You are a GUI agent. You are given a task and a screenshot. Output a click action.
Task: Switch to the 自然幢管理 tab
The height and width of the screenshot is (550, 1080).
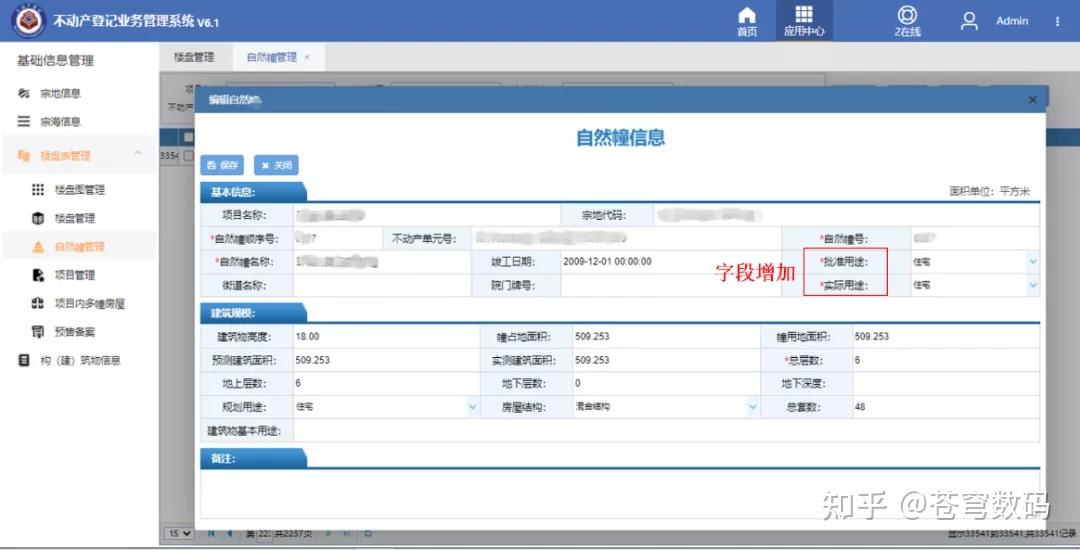click(x=272, y=57)
